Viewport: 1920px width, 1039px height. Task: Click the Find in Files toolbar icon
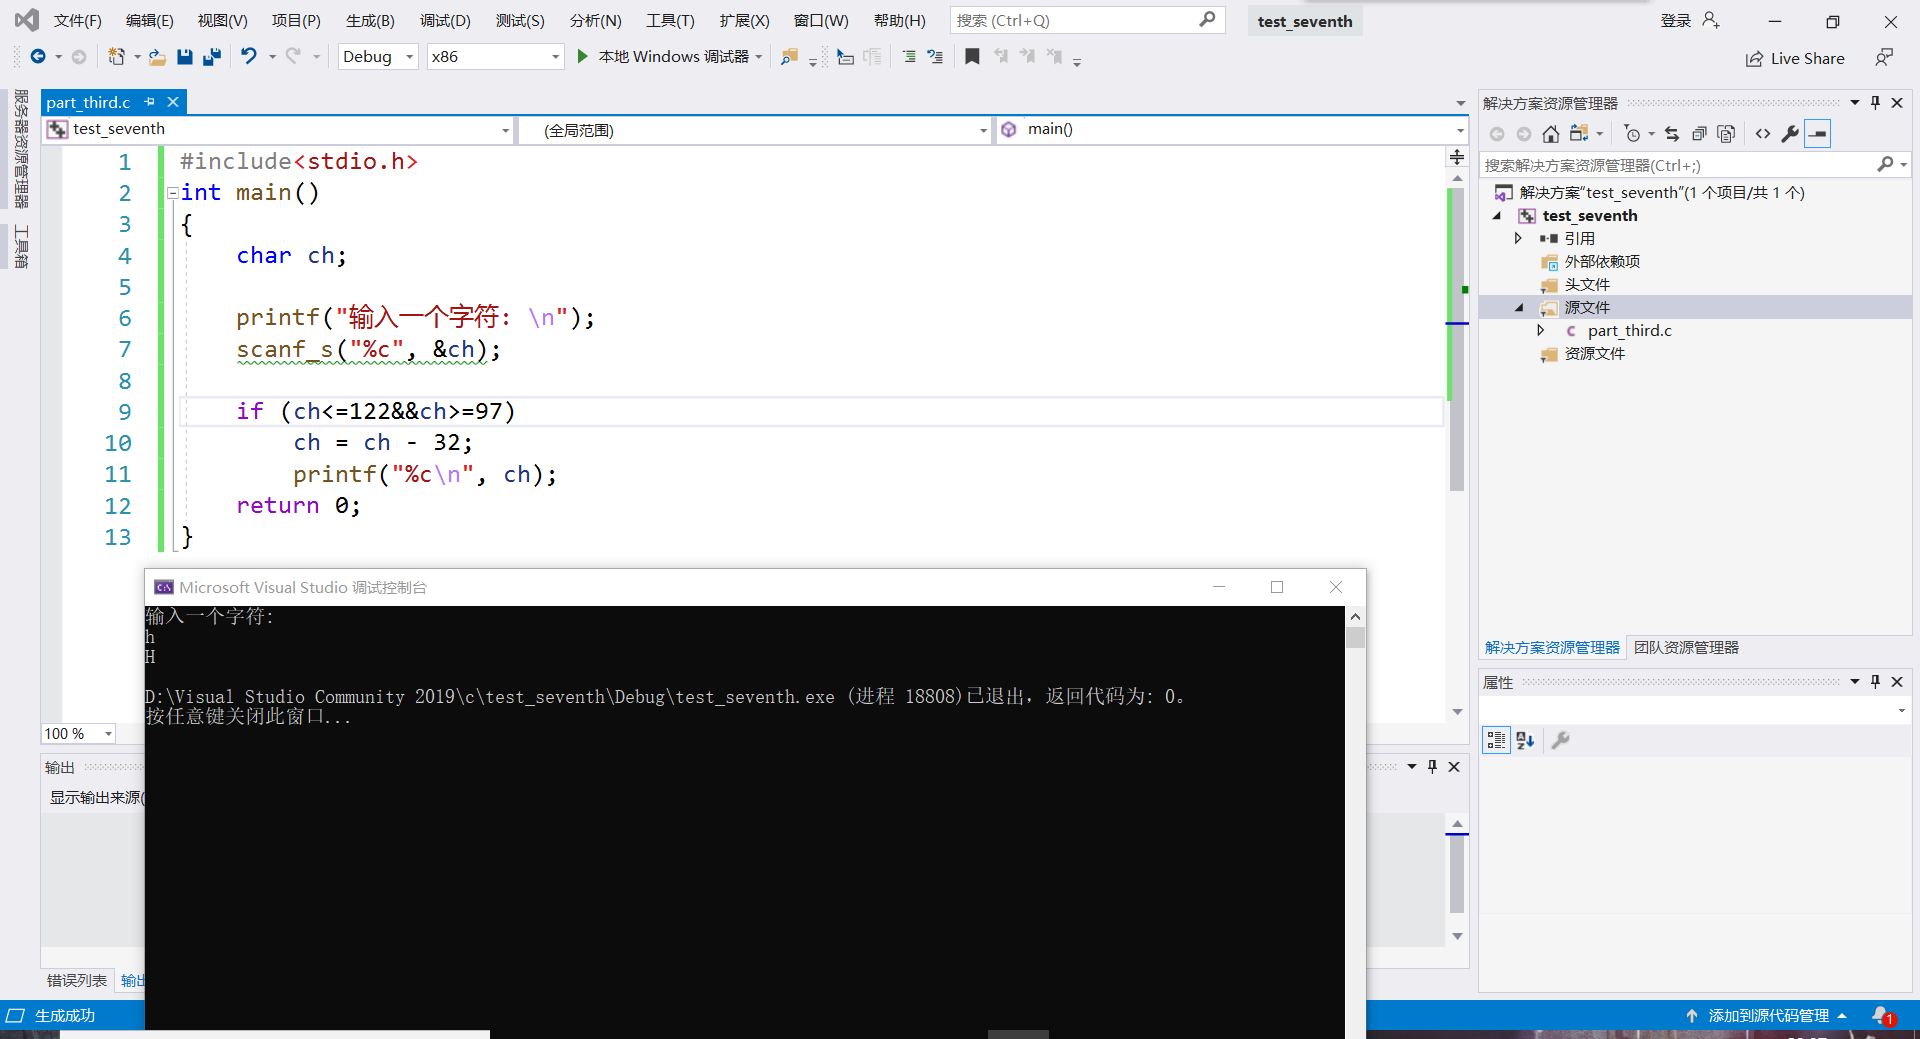coord(789,57)
